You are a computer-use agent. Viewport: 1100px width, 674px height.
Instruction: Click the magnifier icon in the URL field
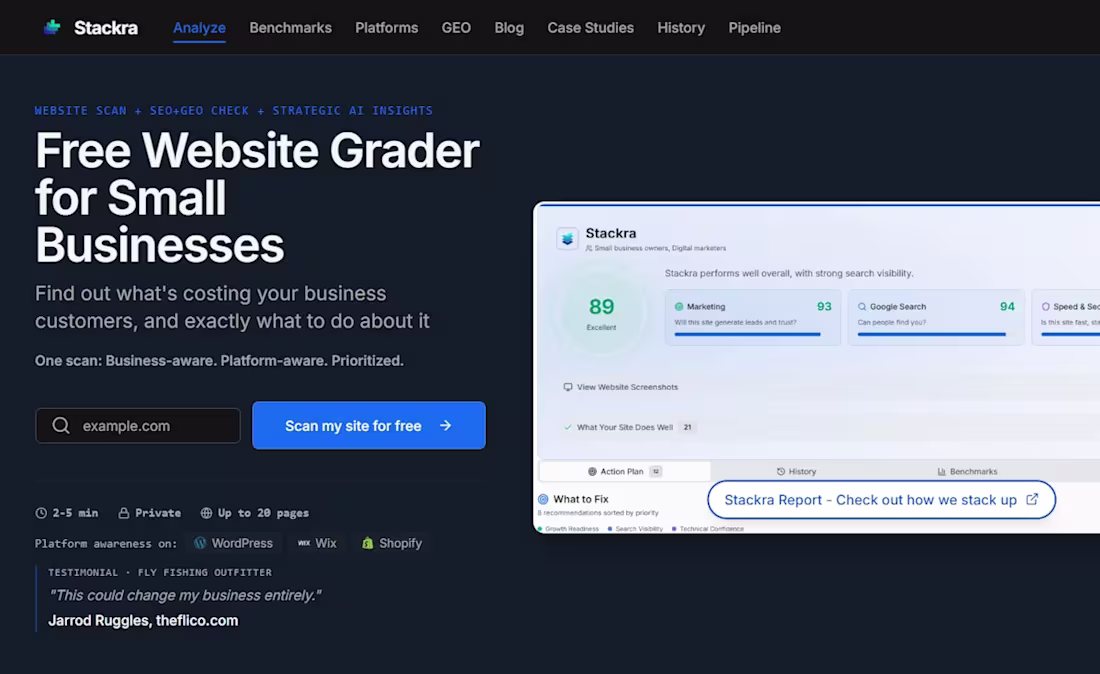coord(61,426)
